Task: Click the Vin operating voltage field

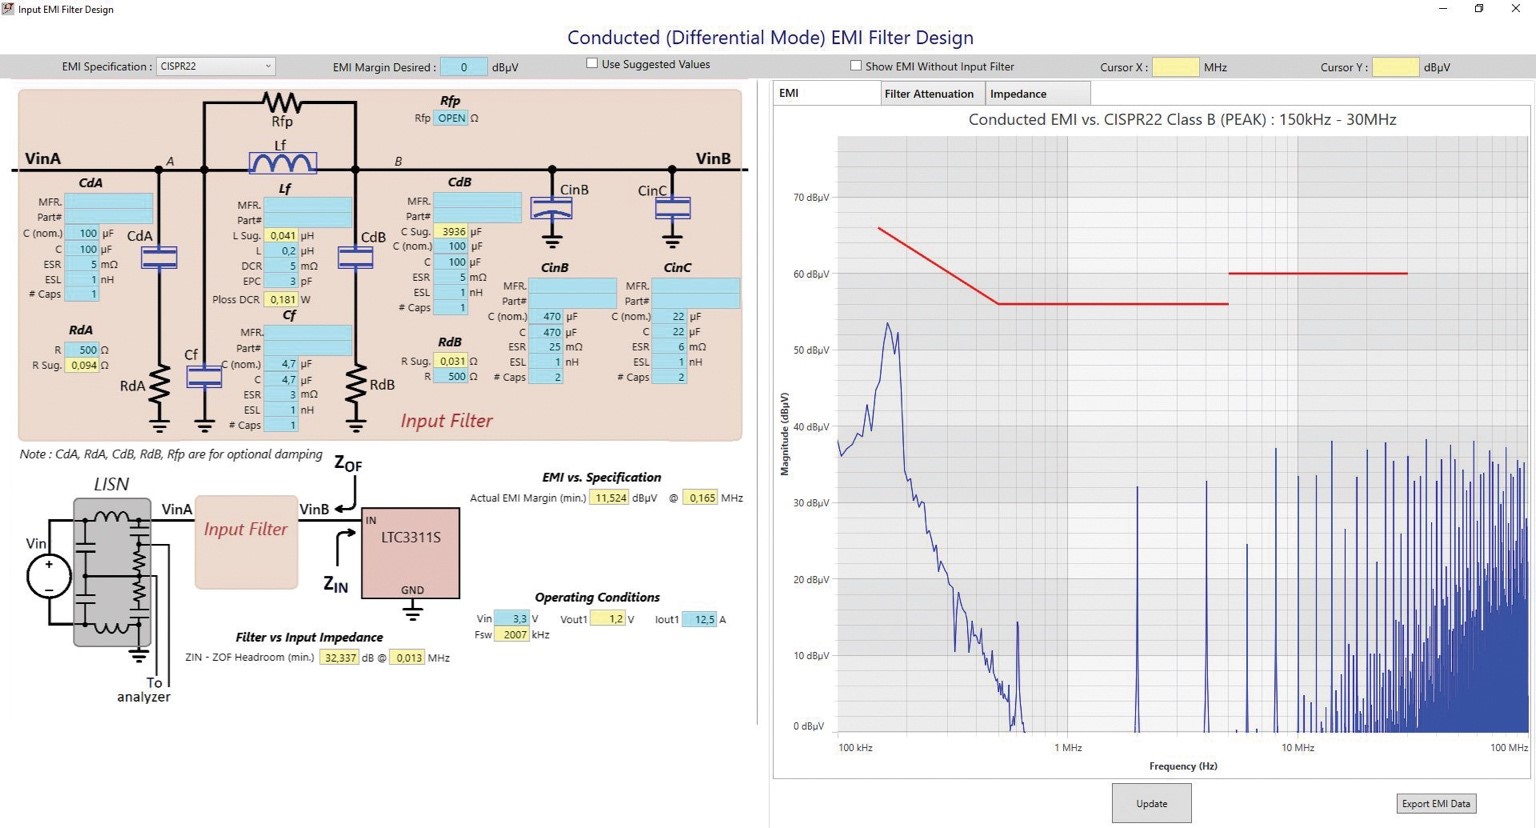Action: 512,619
